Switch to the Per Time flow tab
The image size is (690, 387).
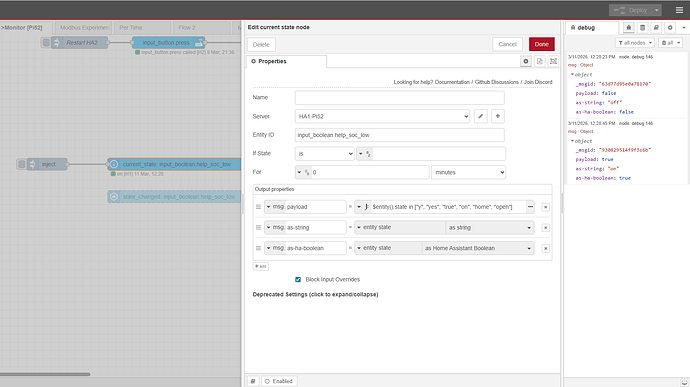[x=142, y=27]
